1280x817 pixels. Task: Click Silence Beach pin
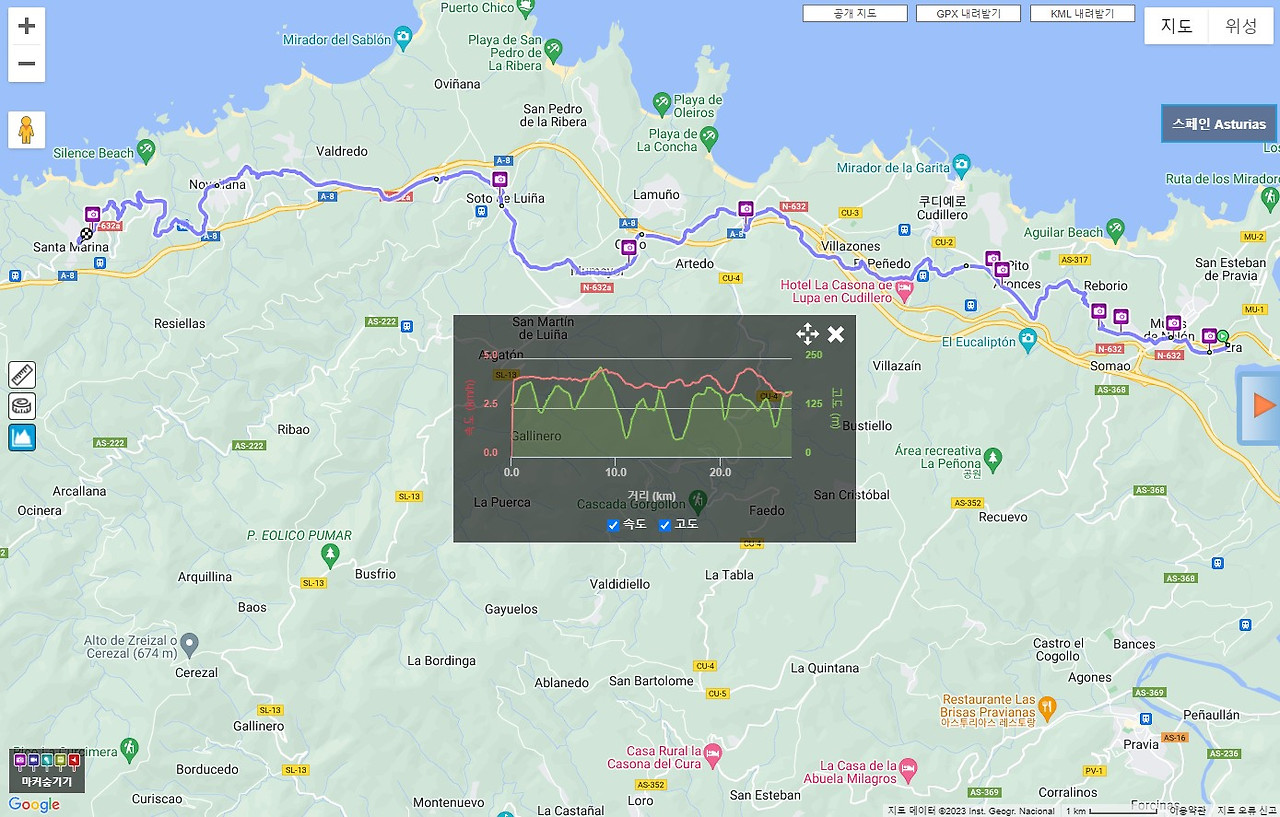click(x=146, y=152)
